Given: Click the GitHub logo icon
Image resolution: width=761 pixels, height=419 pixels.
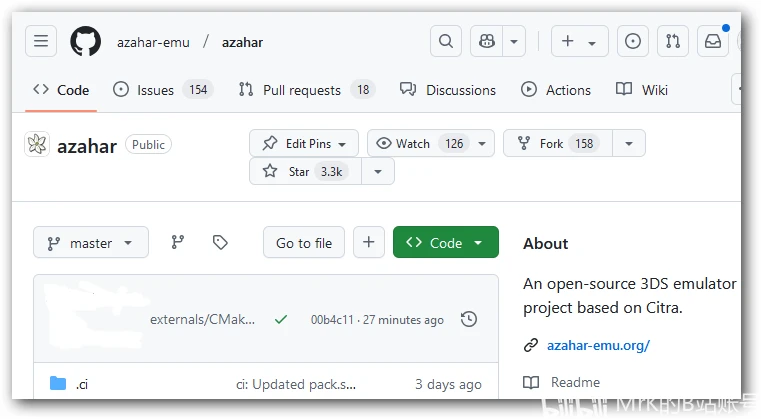Looking at the screenshot, I should tap(86, 42).
